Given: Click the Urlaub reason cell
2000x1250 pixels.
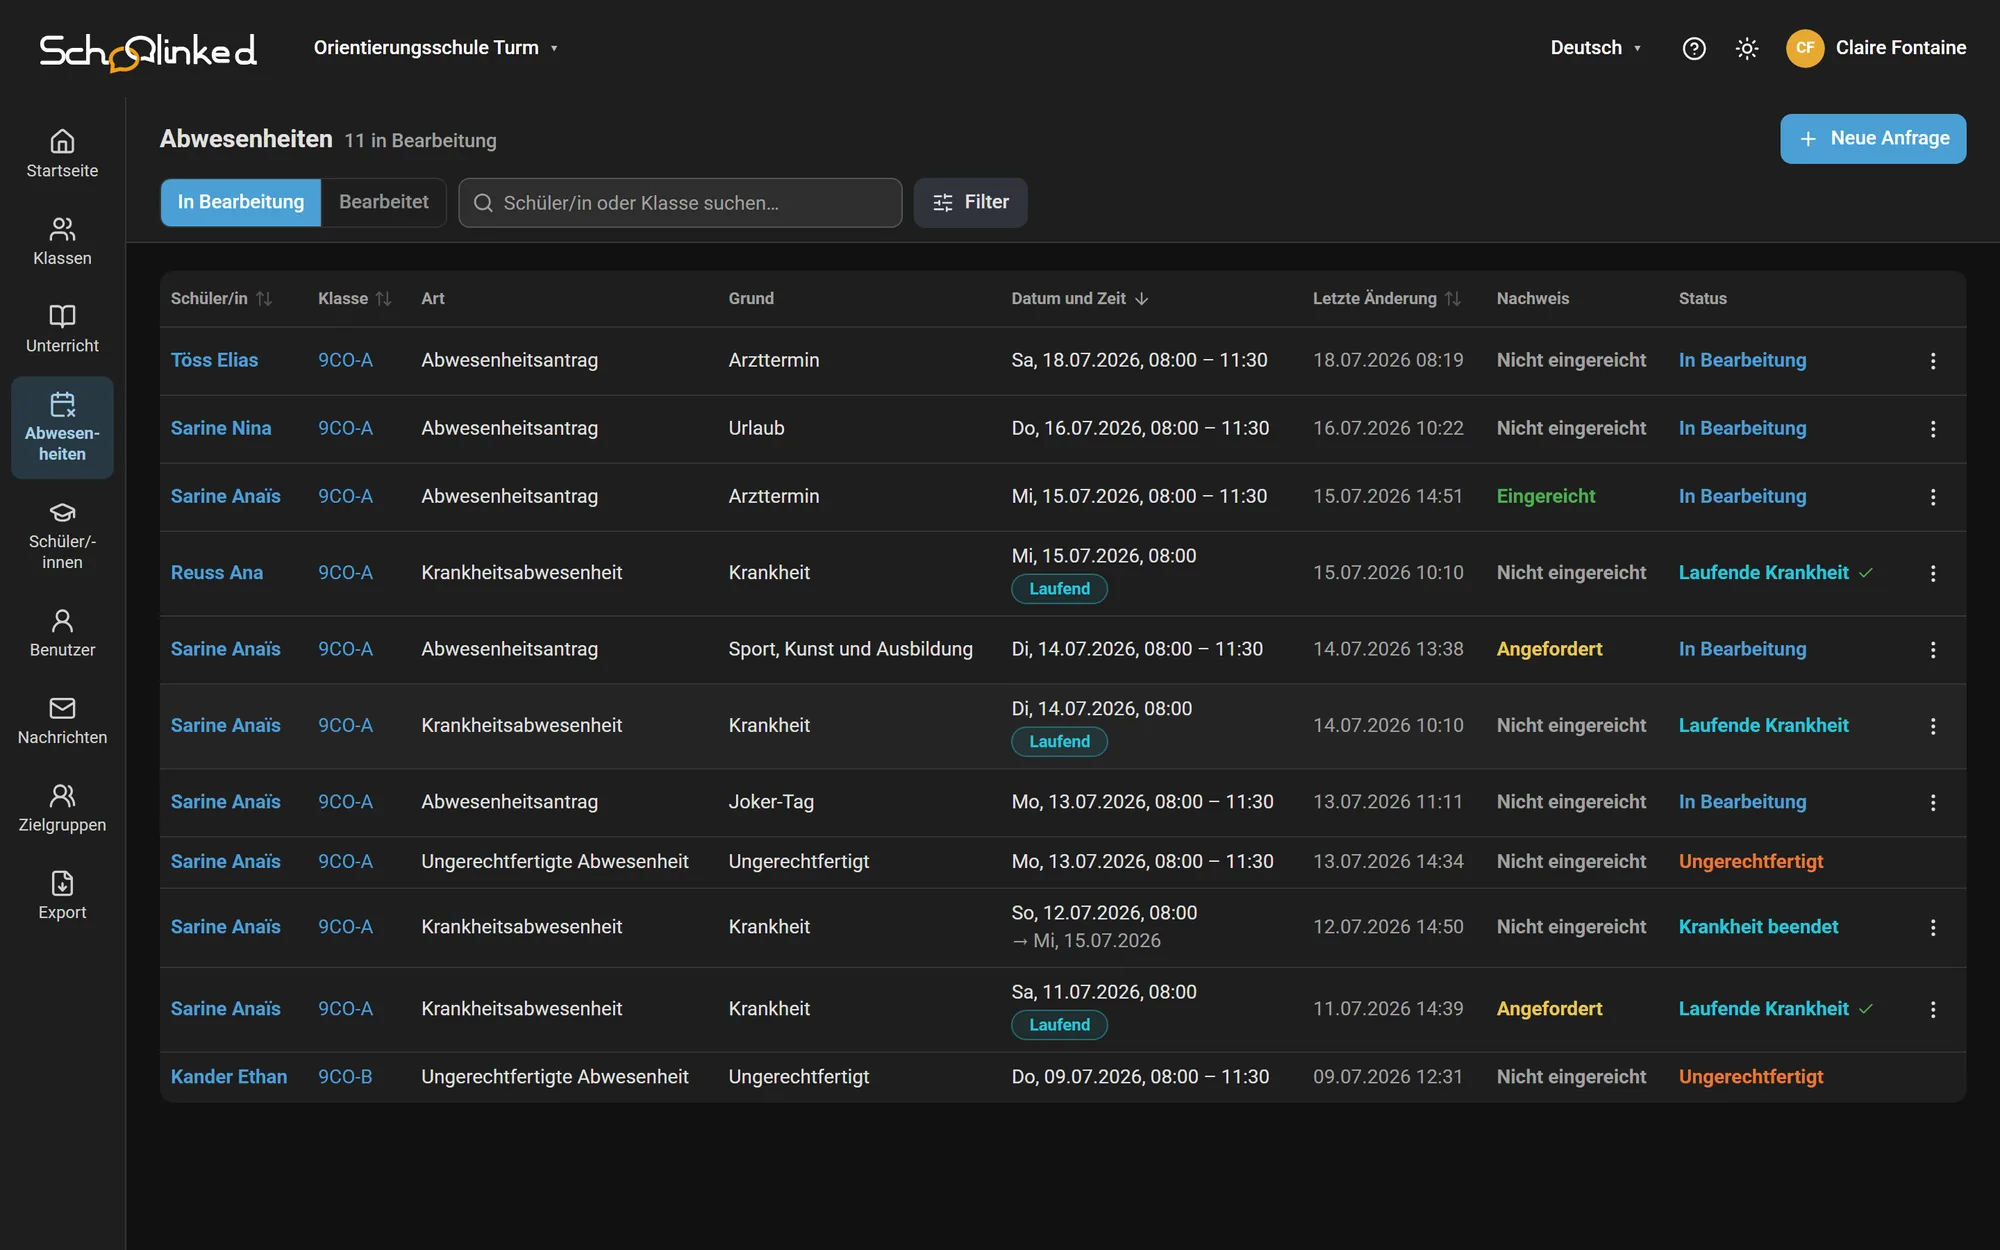Looking at the screenshot, I should [756, 428].
